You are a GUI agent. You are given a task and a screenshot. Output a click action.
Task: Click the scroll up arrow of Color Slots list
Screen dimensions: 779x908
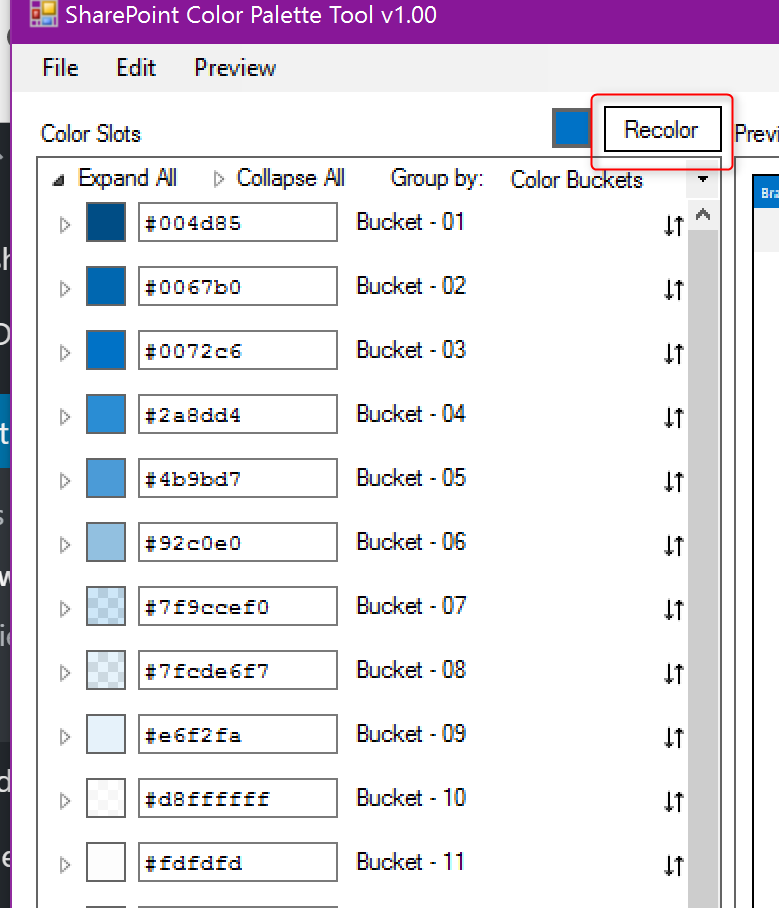703,215
